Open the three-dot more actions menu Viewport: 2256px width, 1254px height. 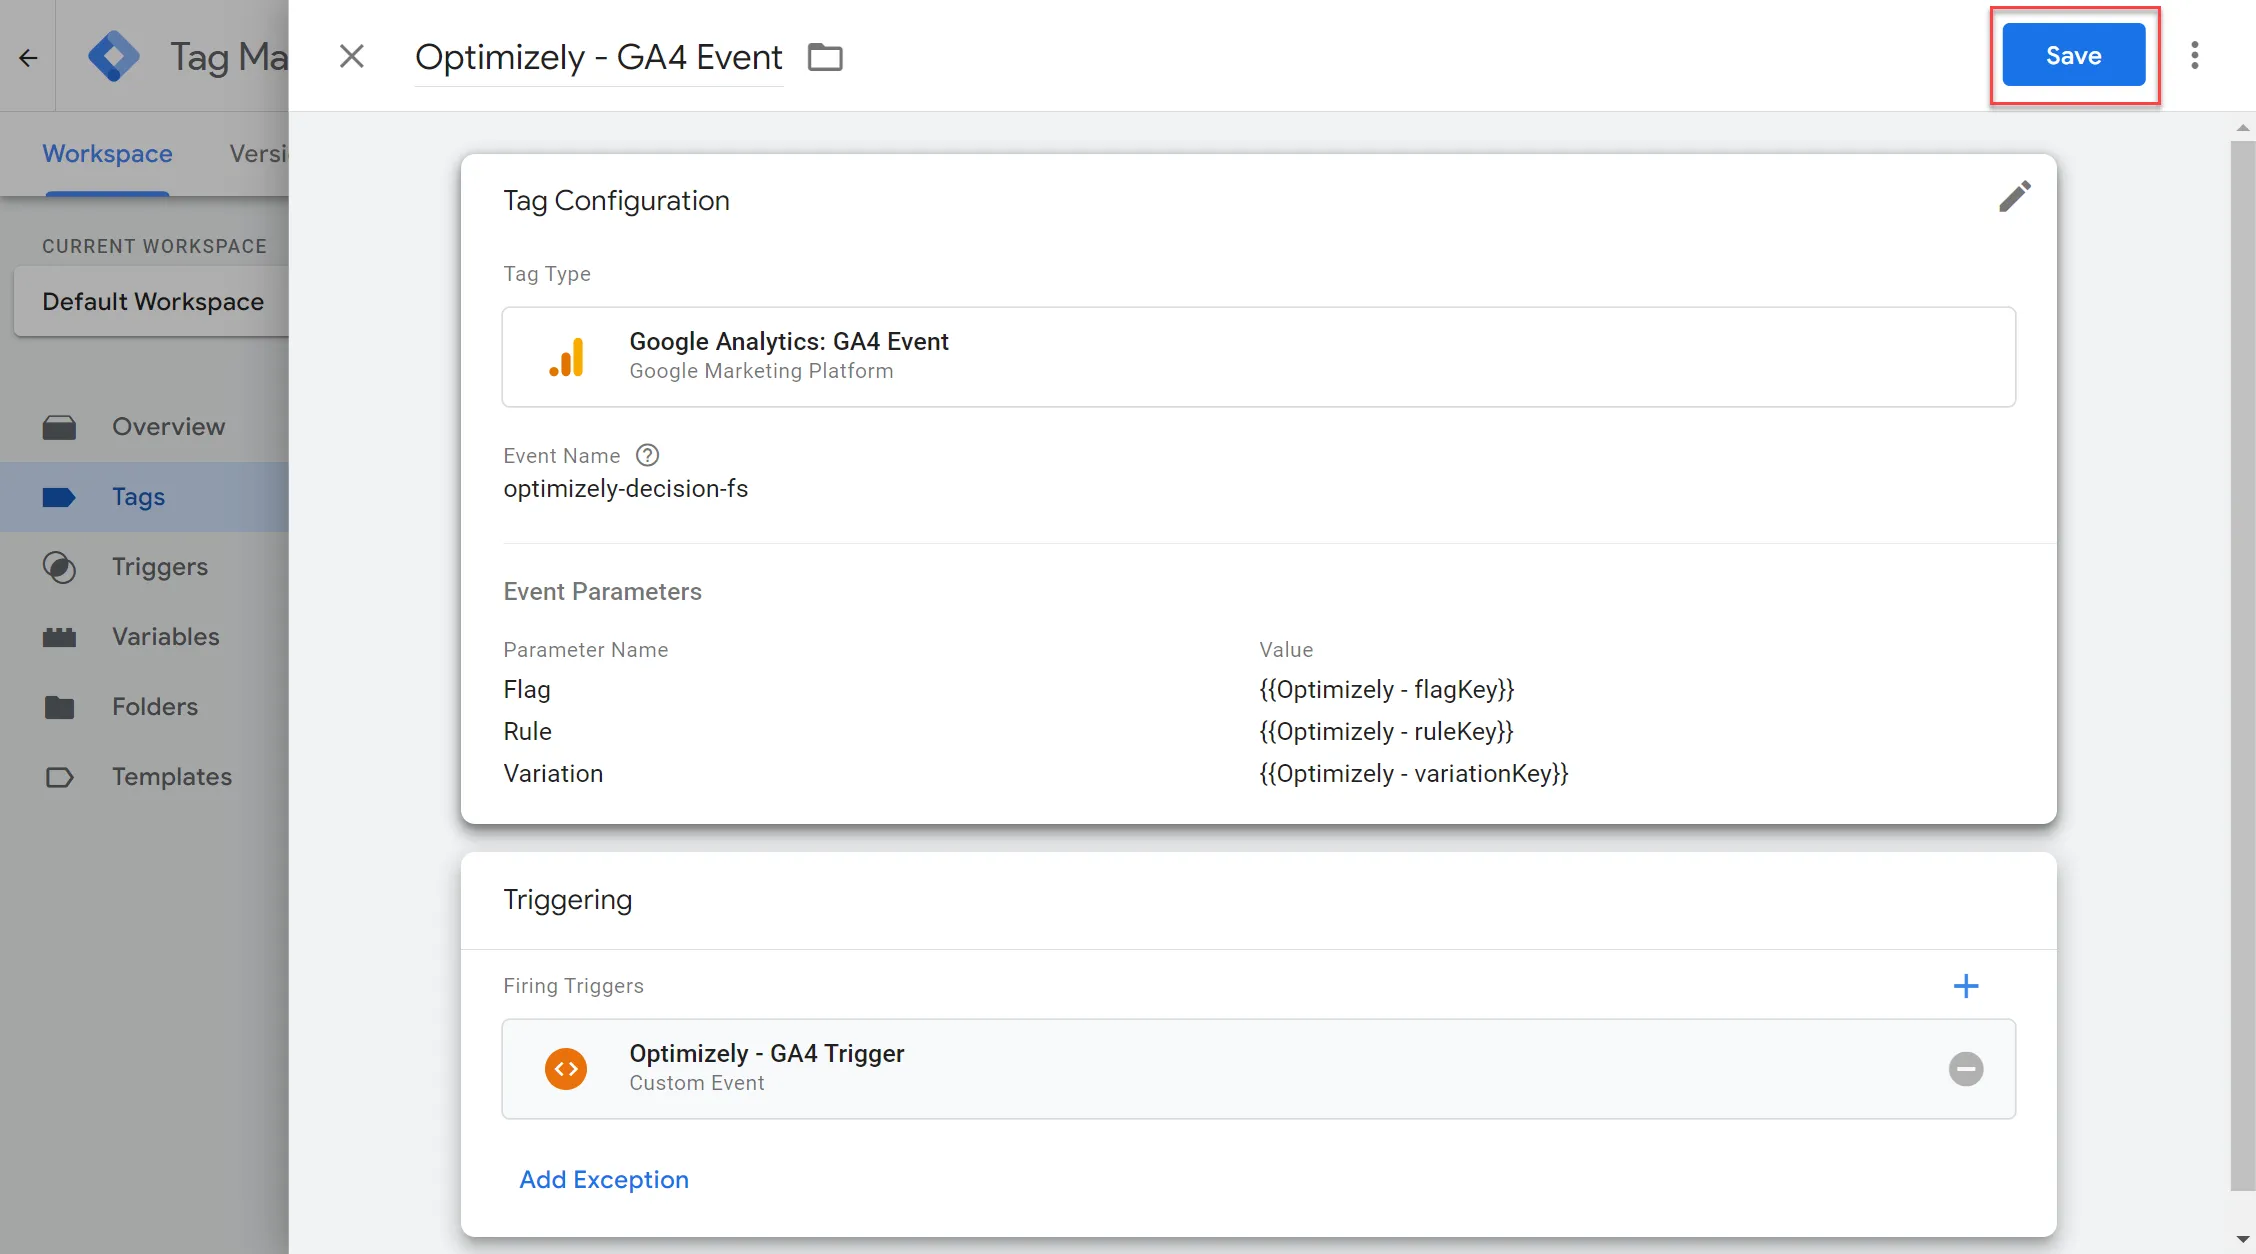(x=2195, y=55)
